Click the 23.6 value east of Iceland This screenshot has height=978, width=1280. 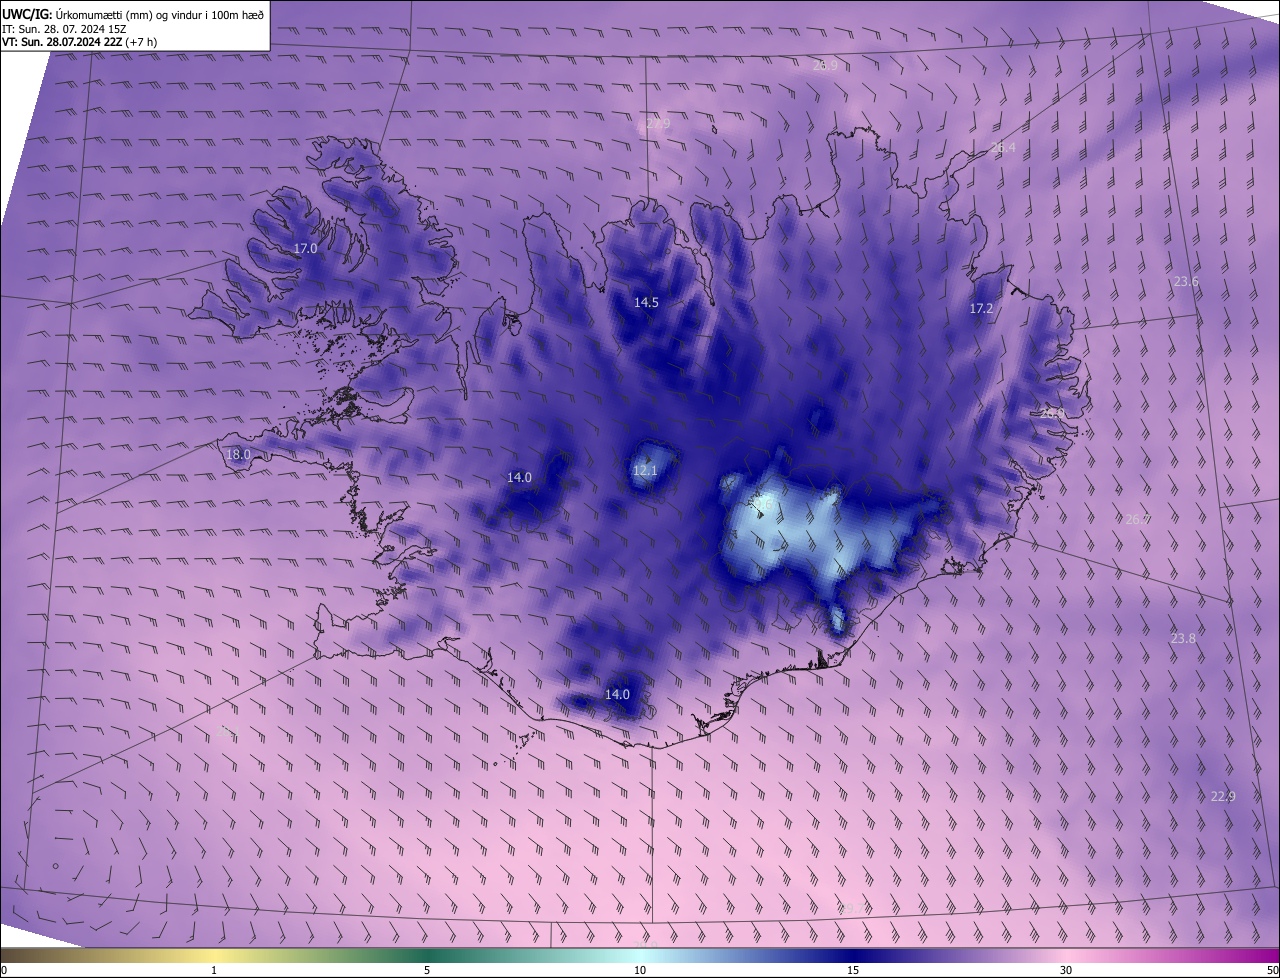pyautogui.click(x=1186, y=282)
